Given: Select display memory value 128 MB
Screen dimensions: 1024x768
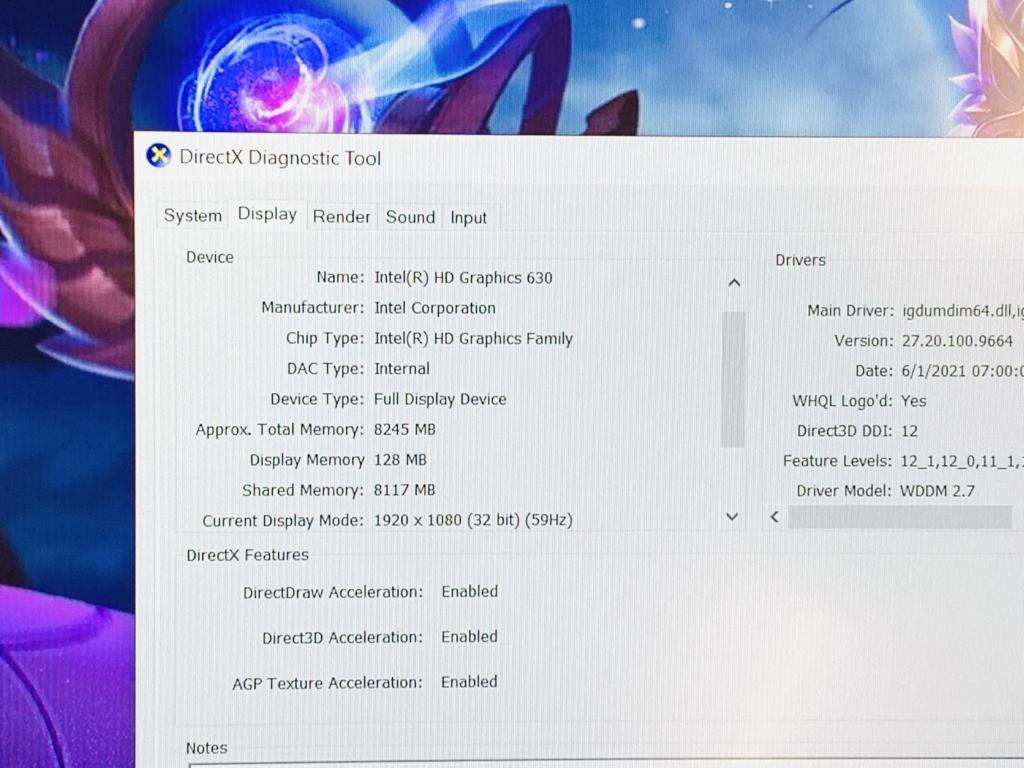Looking at the screenshot, I should pos(400,460).
